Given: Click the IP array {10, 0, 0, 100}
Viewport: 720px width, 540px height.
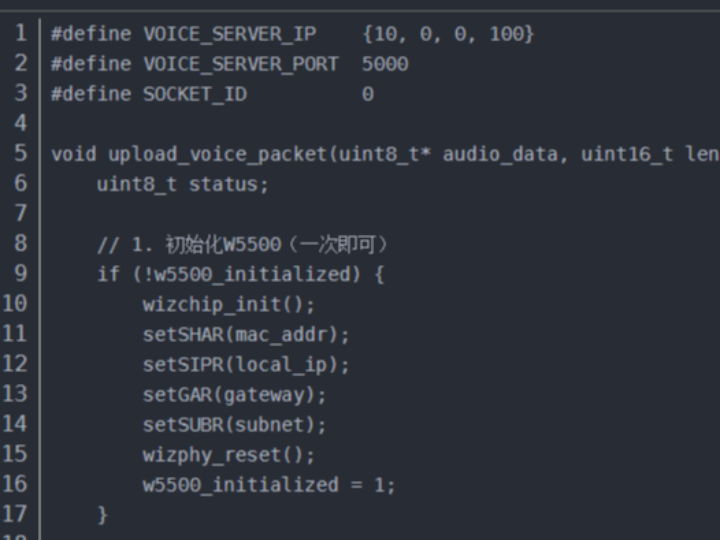Looking at the screenshot, I should [x=448, y=34].
